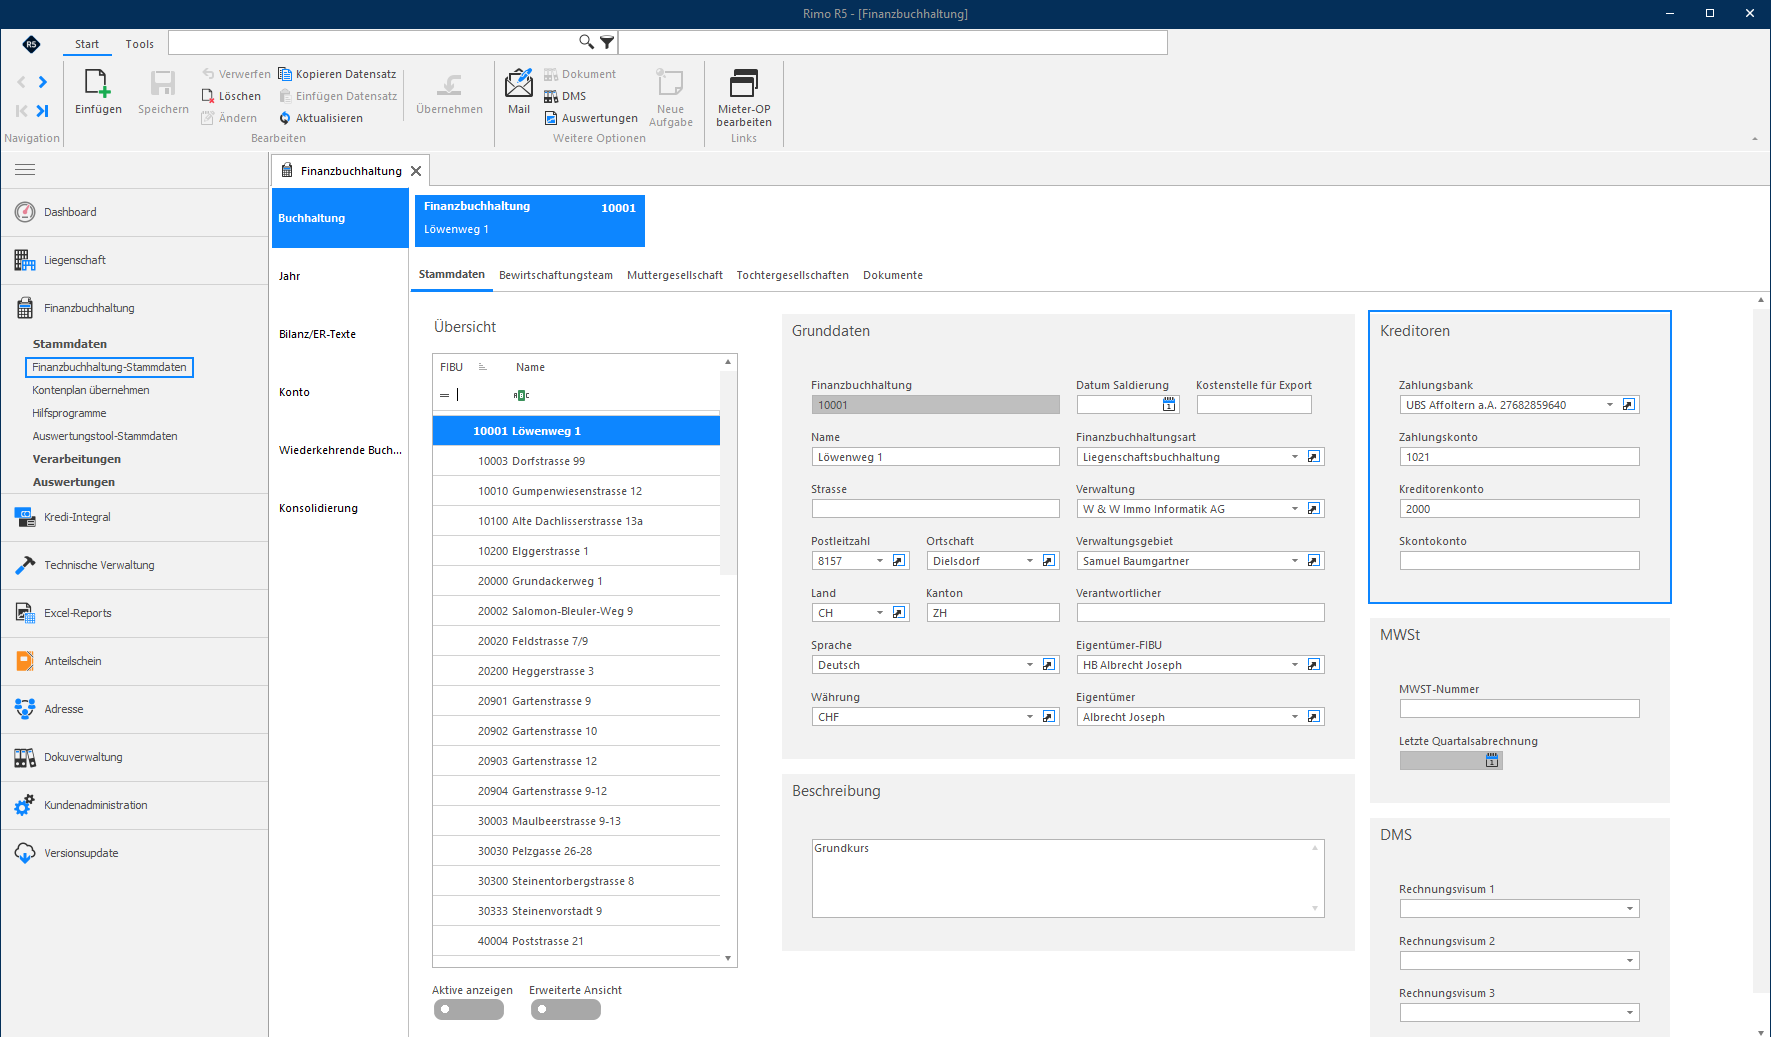Select row 10003 Dorfstrasse 99
The image size is (1771, 1037).
coord(576,461)
